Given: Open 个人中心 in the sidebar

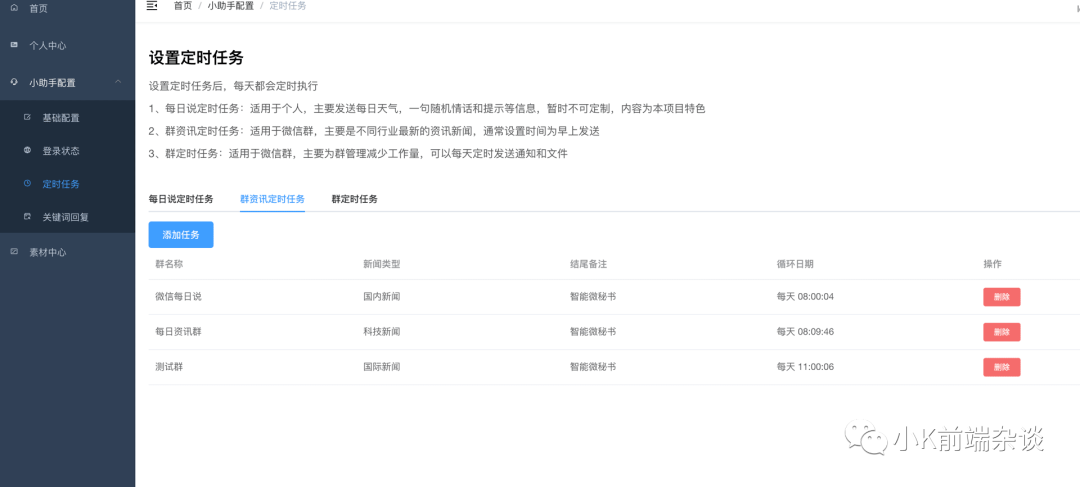Looking at the screenshot, I should tap(48, 45).
